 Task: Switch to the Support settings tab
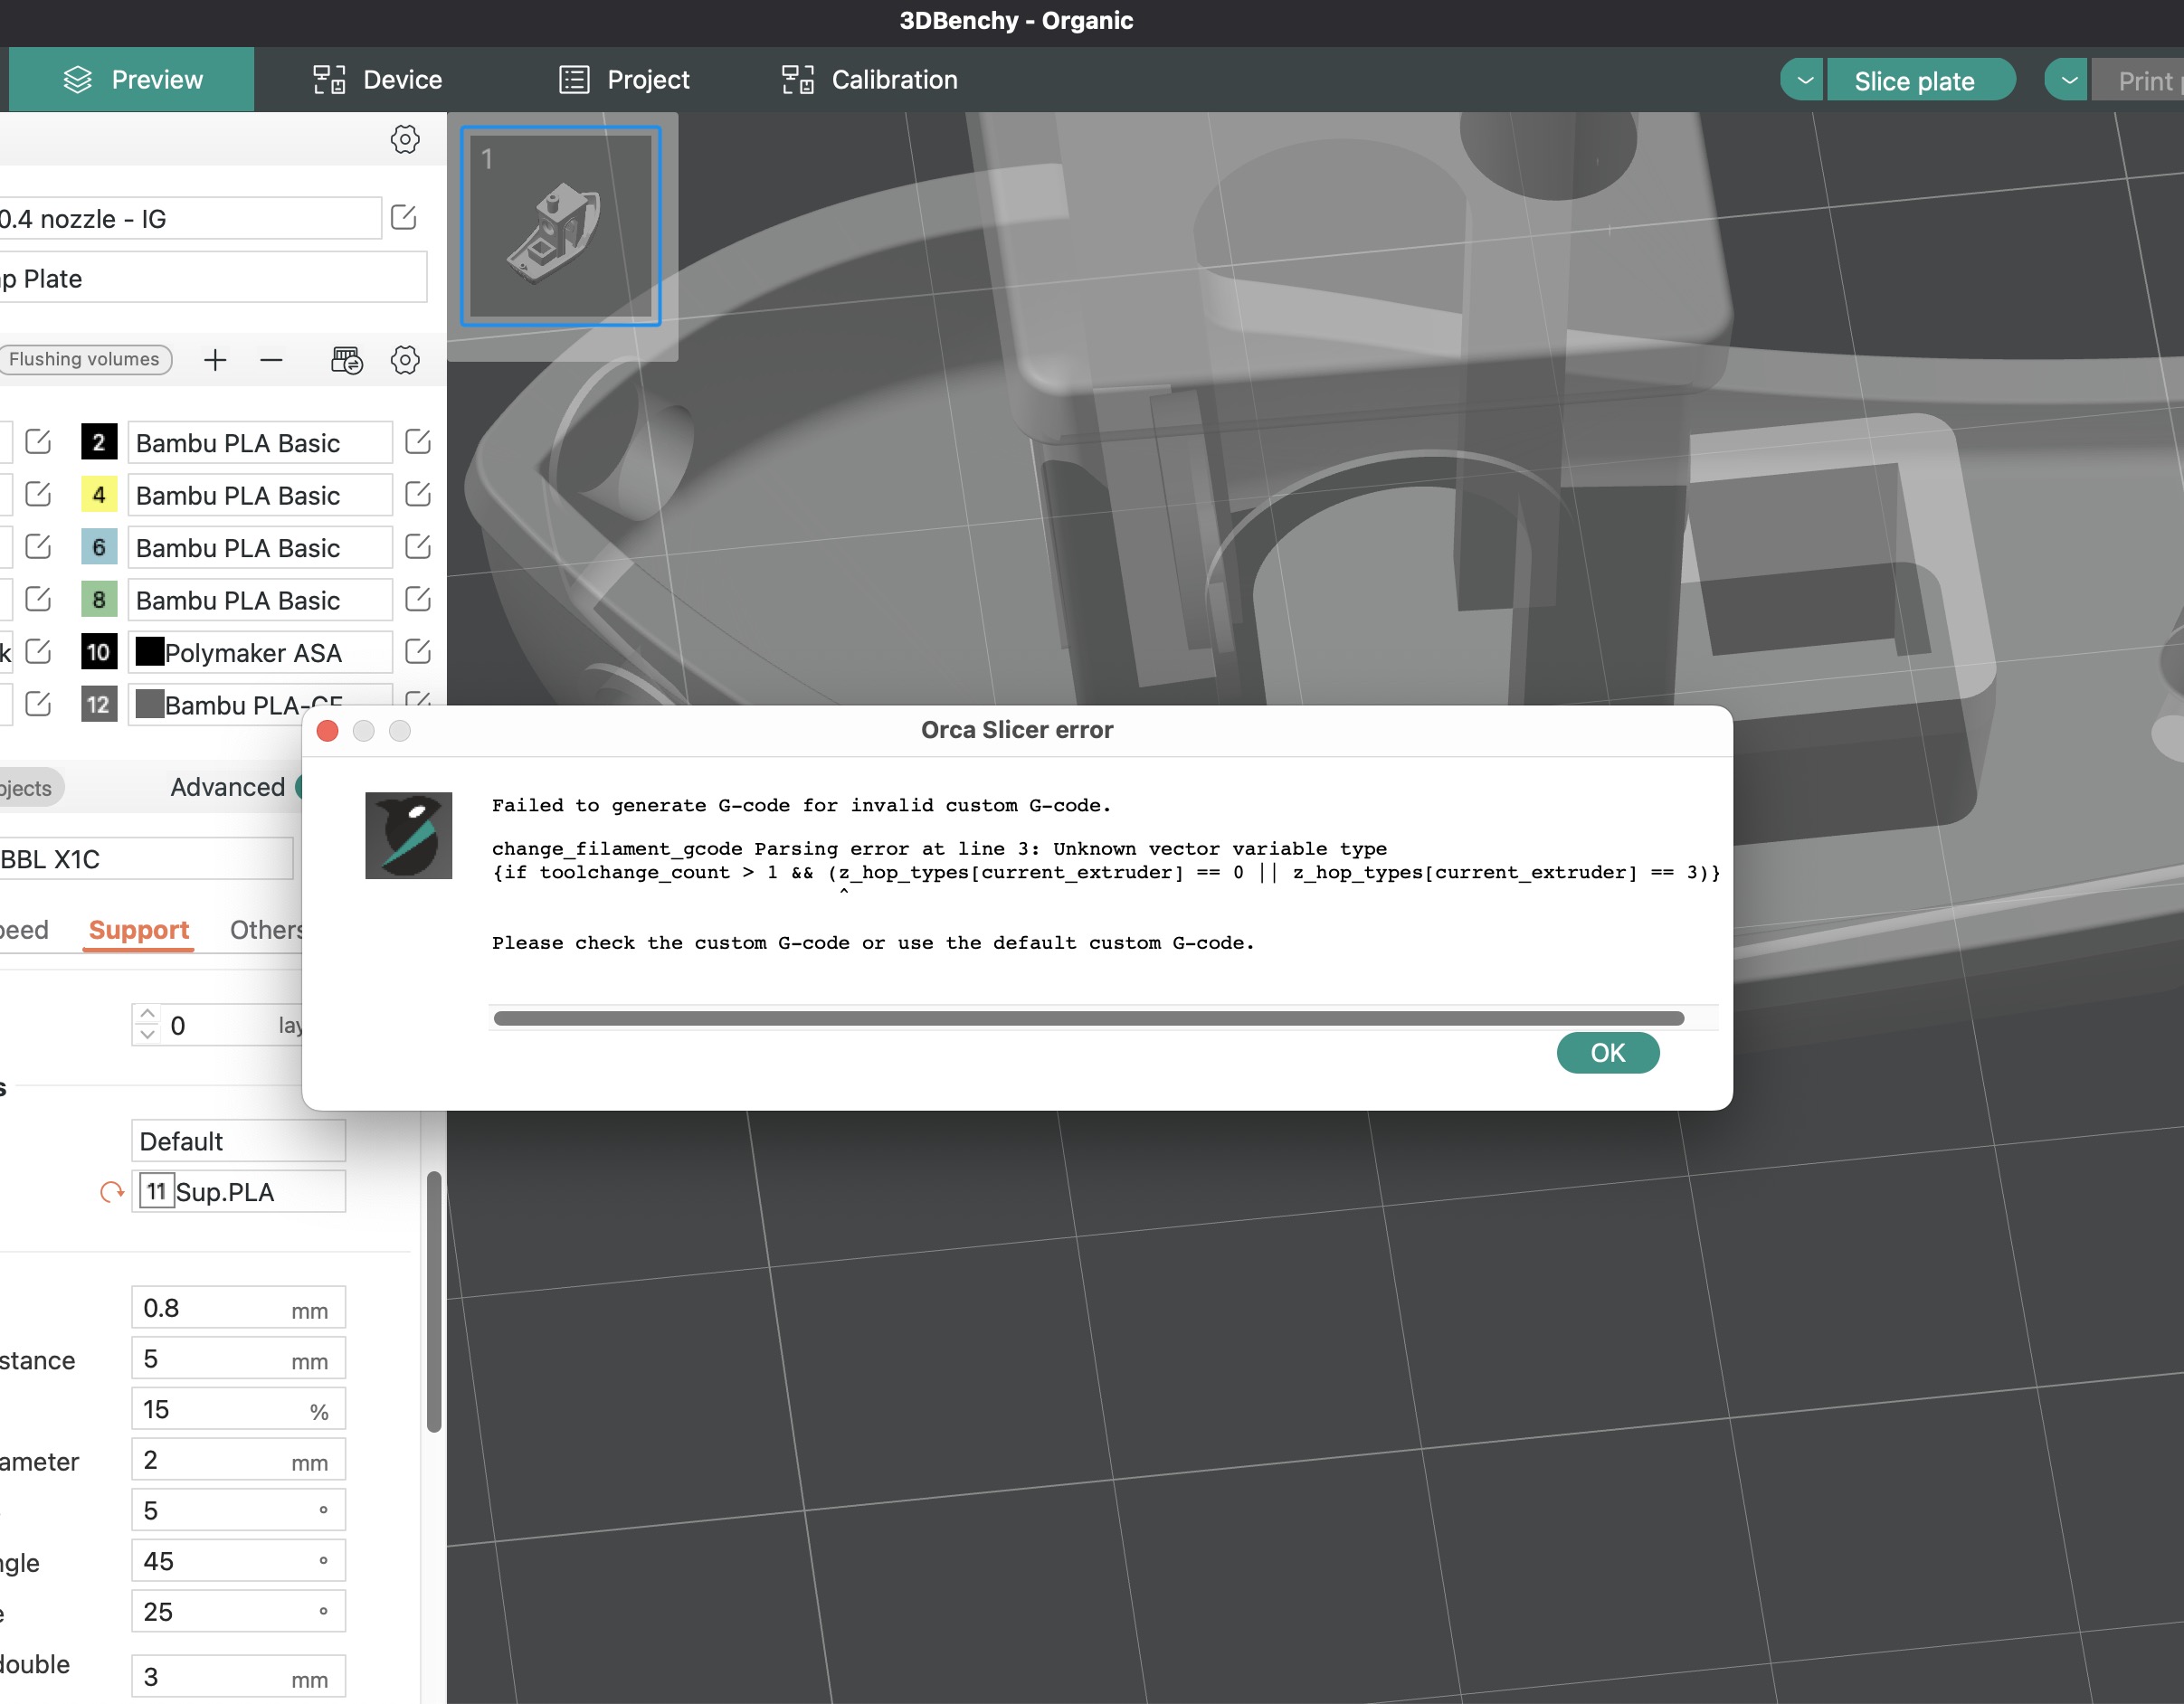[138, 930]
